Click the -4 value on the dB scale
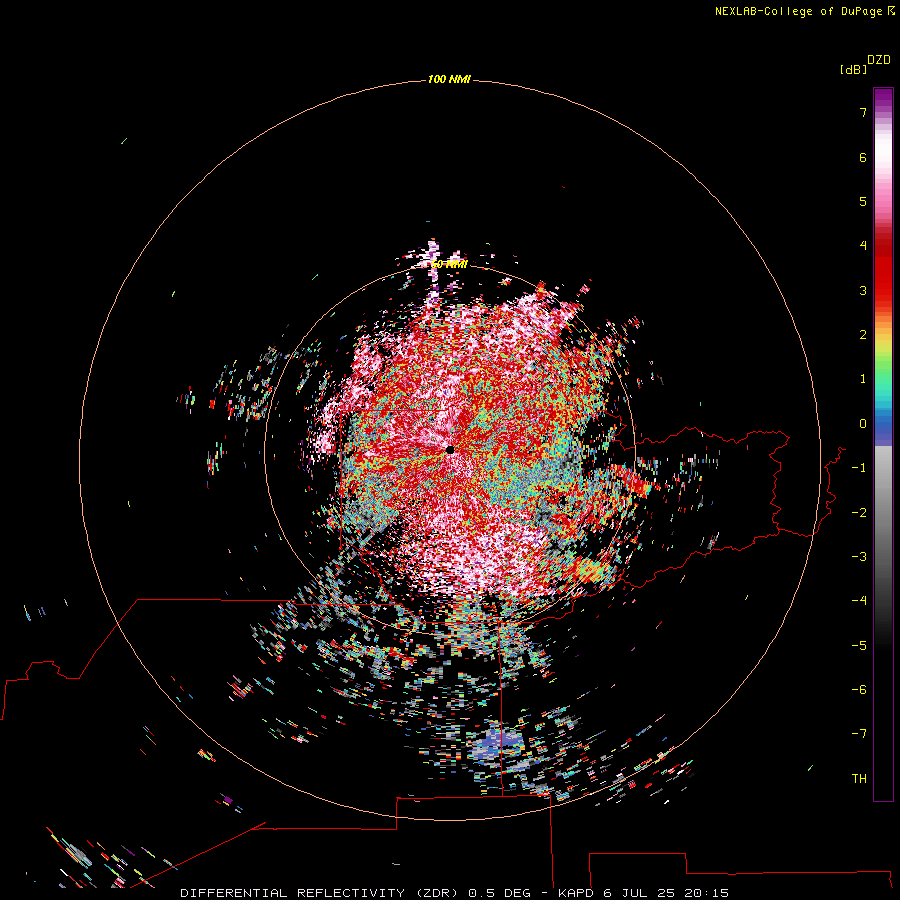900x900 pixels. (x=859, y=600)
